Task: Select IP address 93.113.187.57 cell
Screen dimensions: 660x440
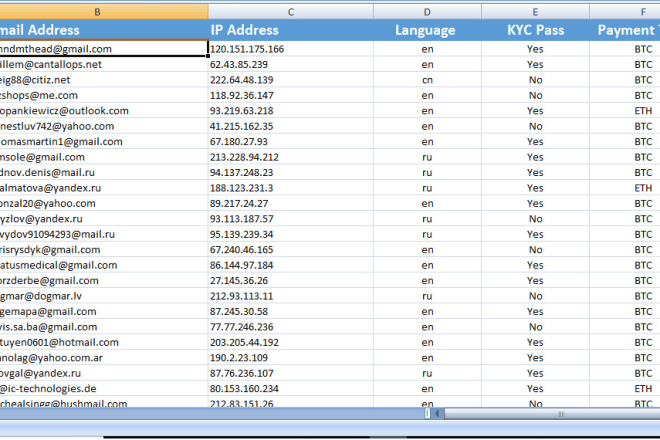Action: coord(291,219)
